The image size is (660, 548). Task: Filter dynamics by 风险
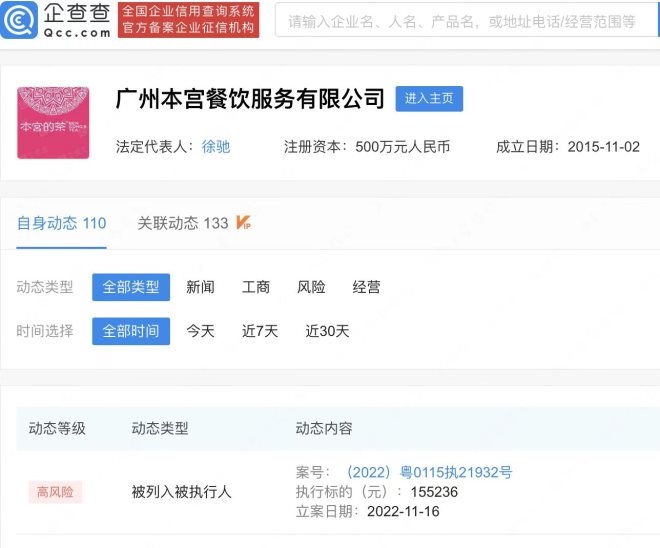311,287
